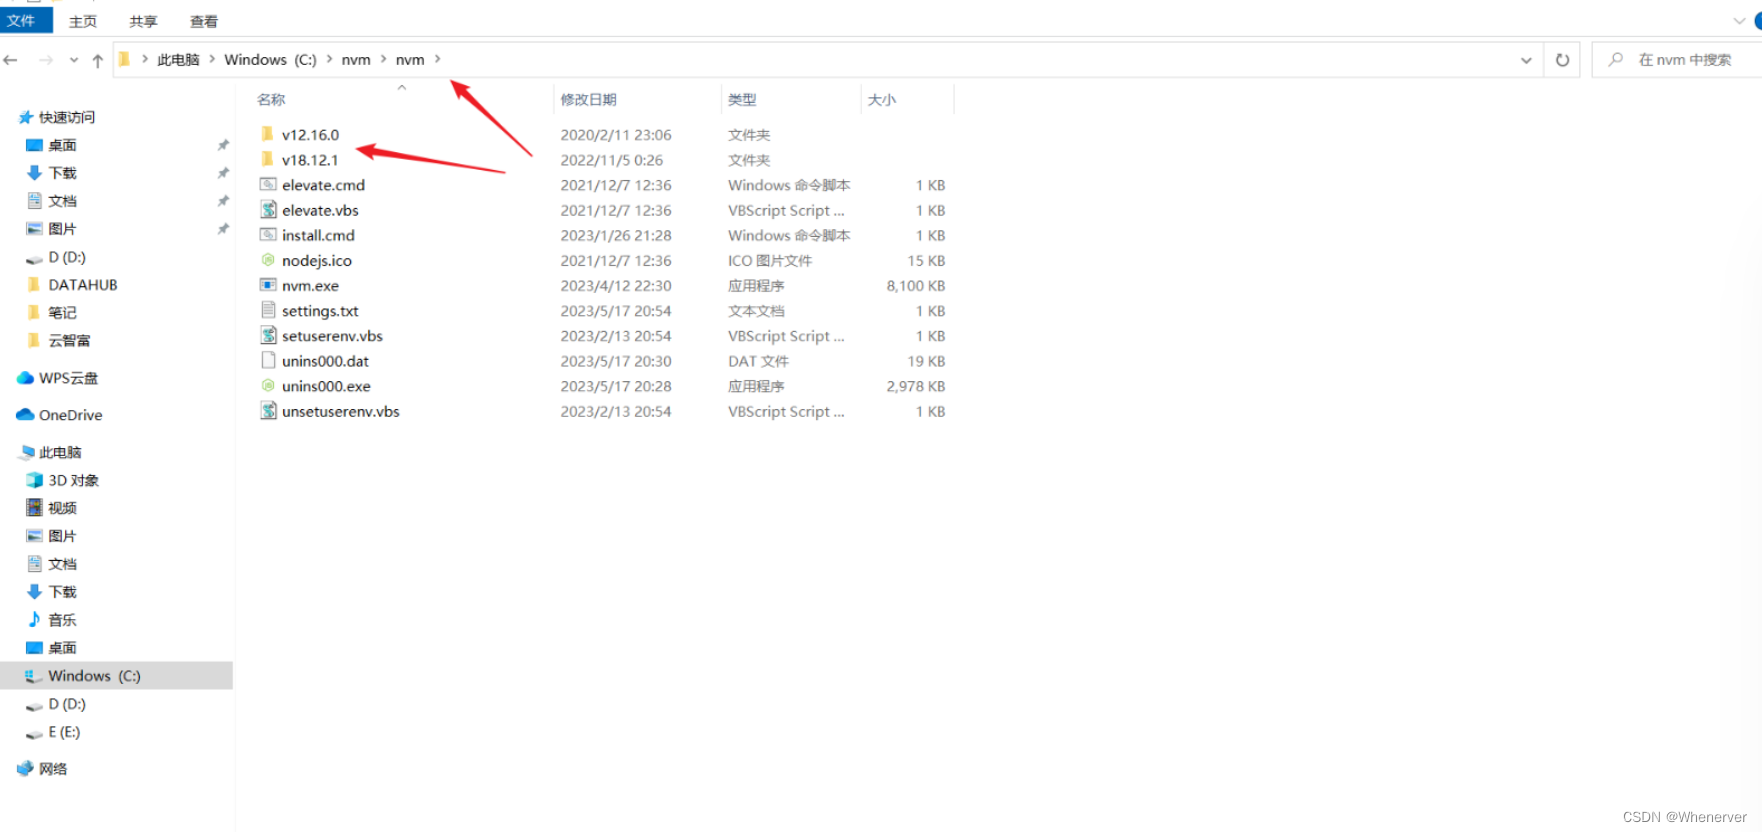The image size is (1762, 832).
Task: Open the 云智富 folder in sidebar
Action: (x=69, y=341)
